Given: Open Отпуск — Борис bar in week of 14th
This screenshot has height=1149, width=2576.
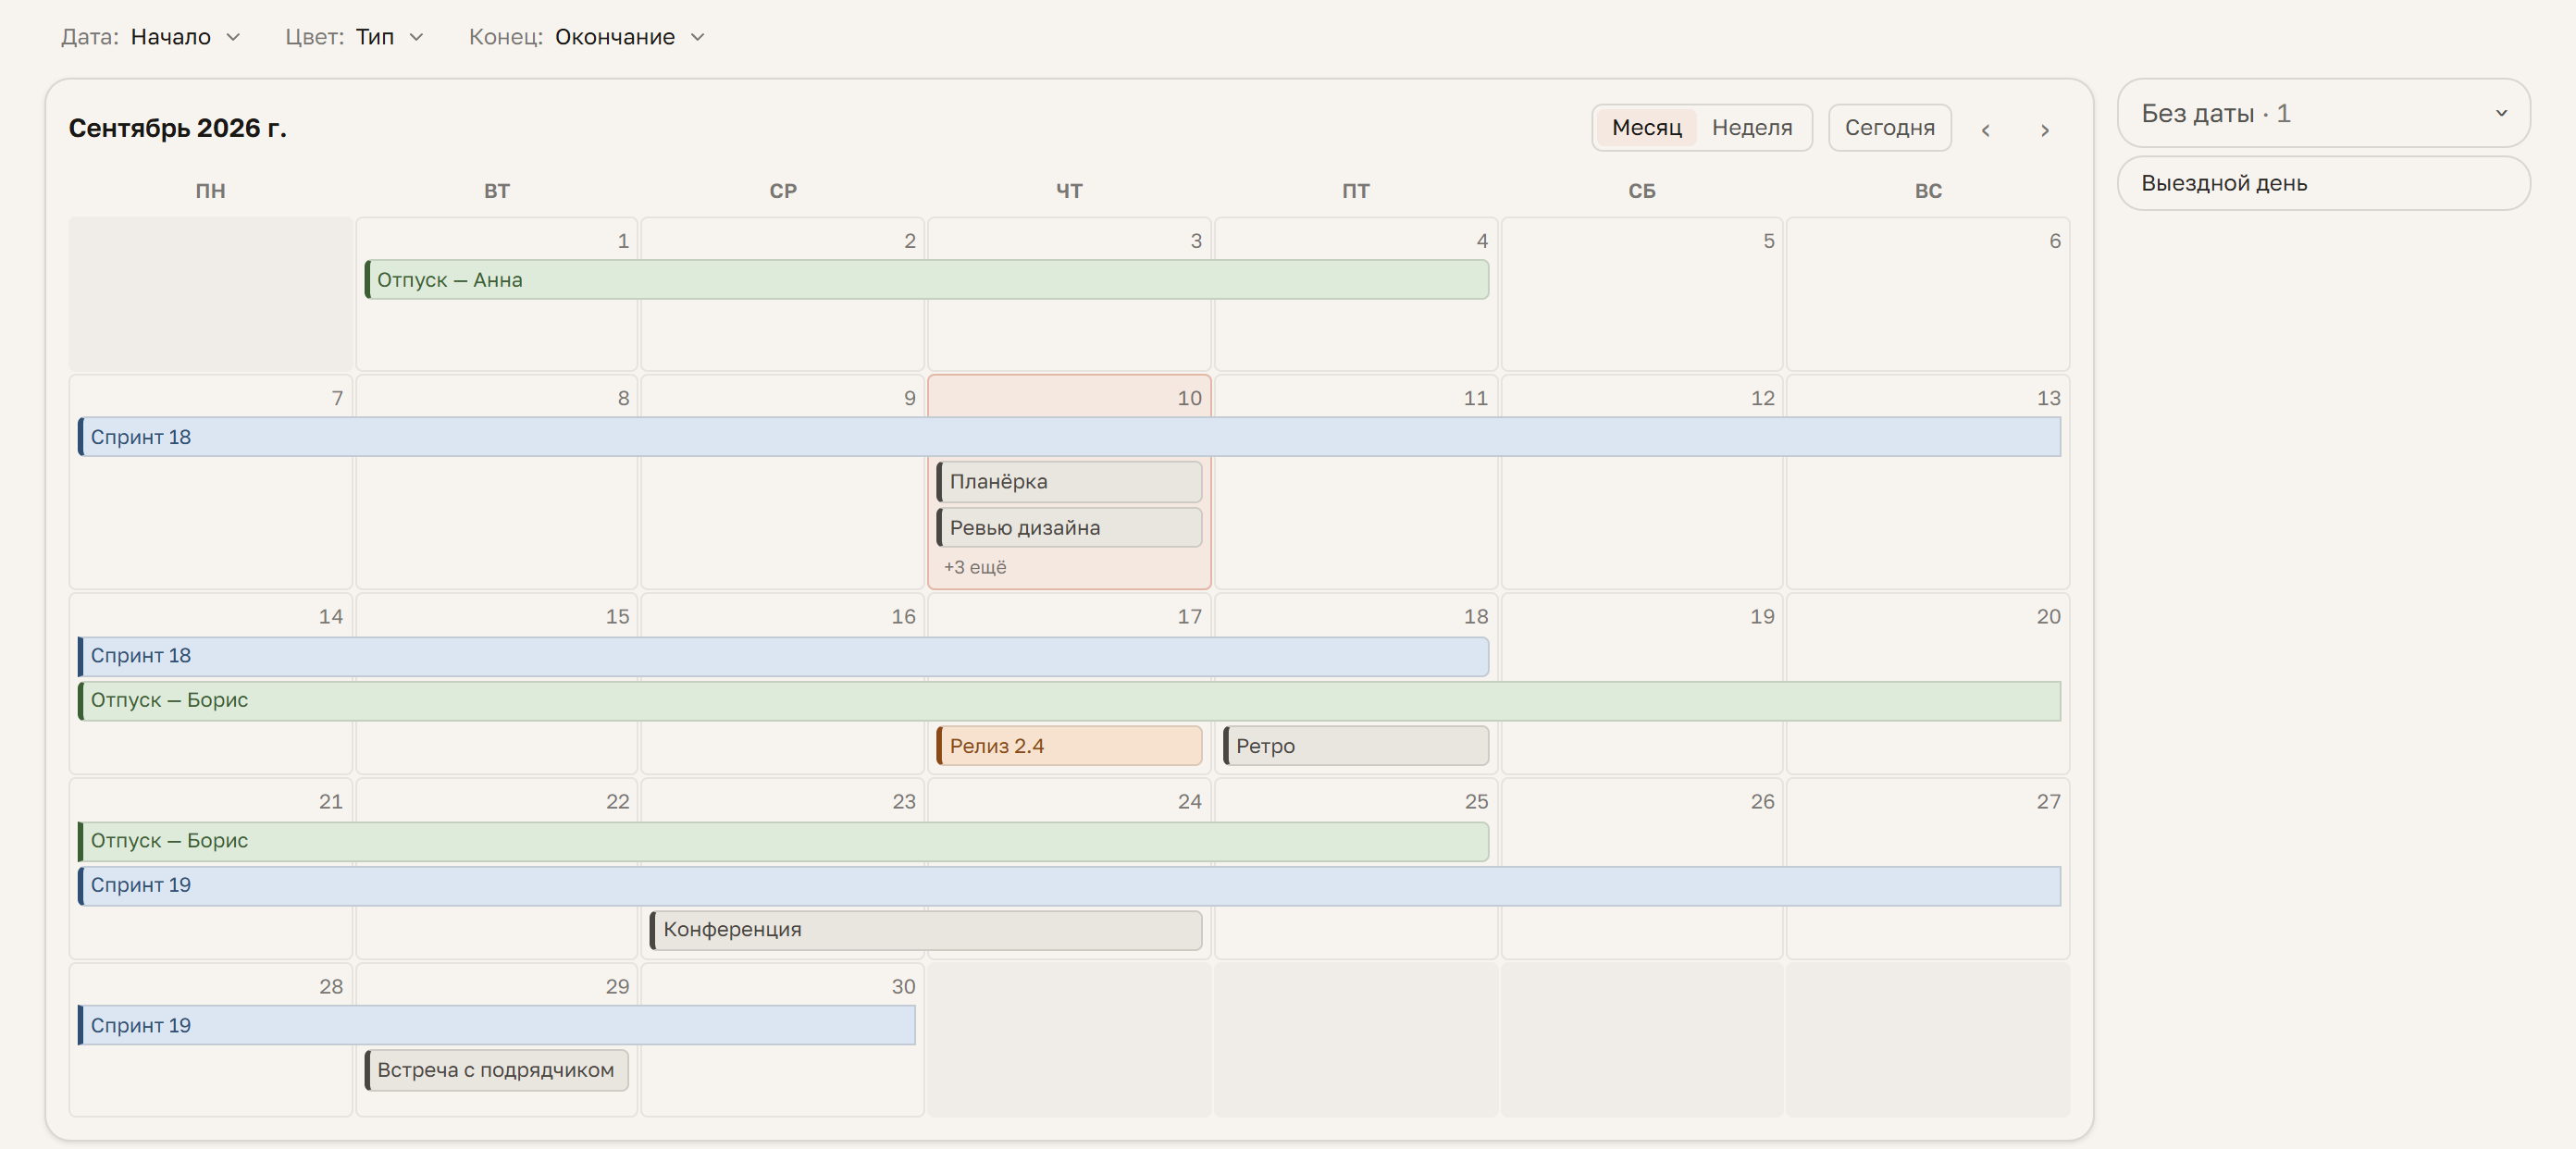Looking at the screenshot, I should point(1069,700).
